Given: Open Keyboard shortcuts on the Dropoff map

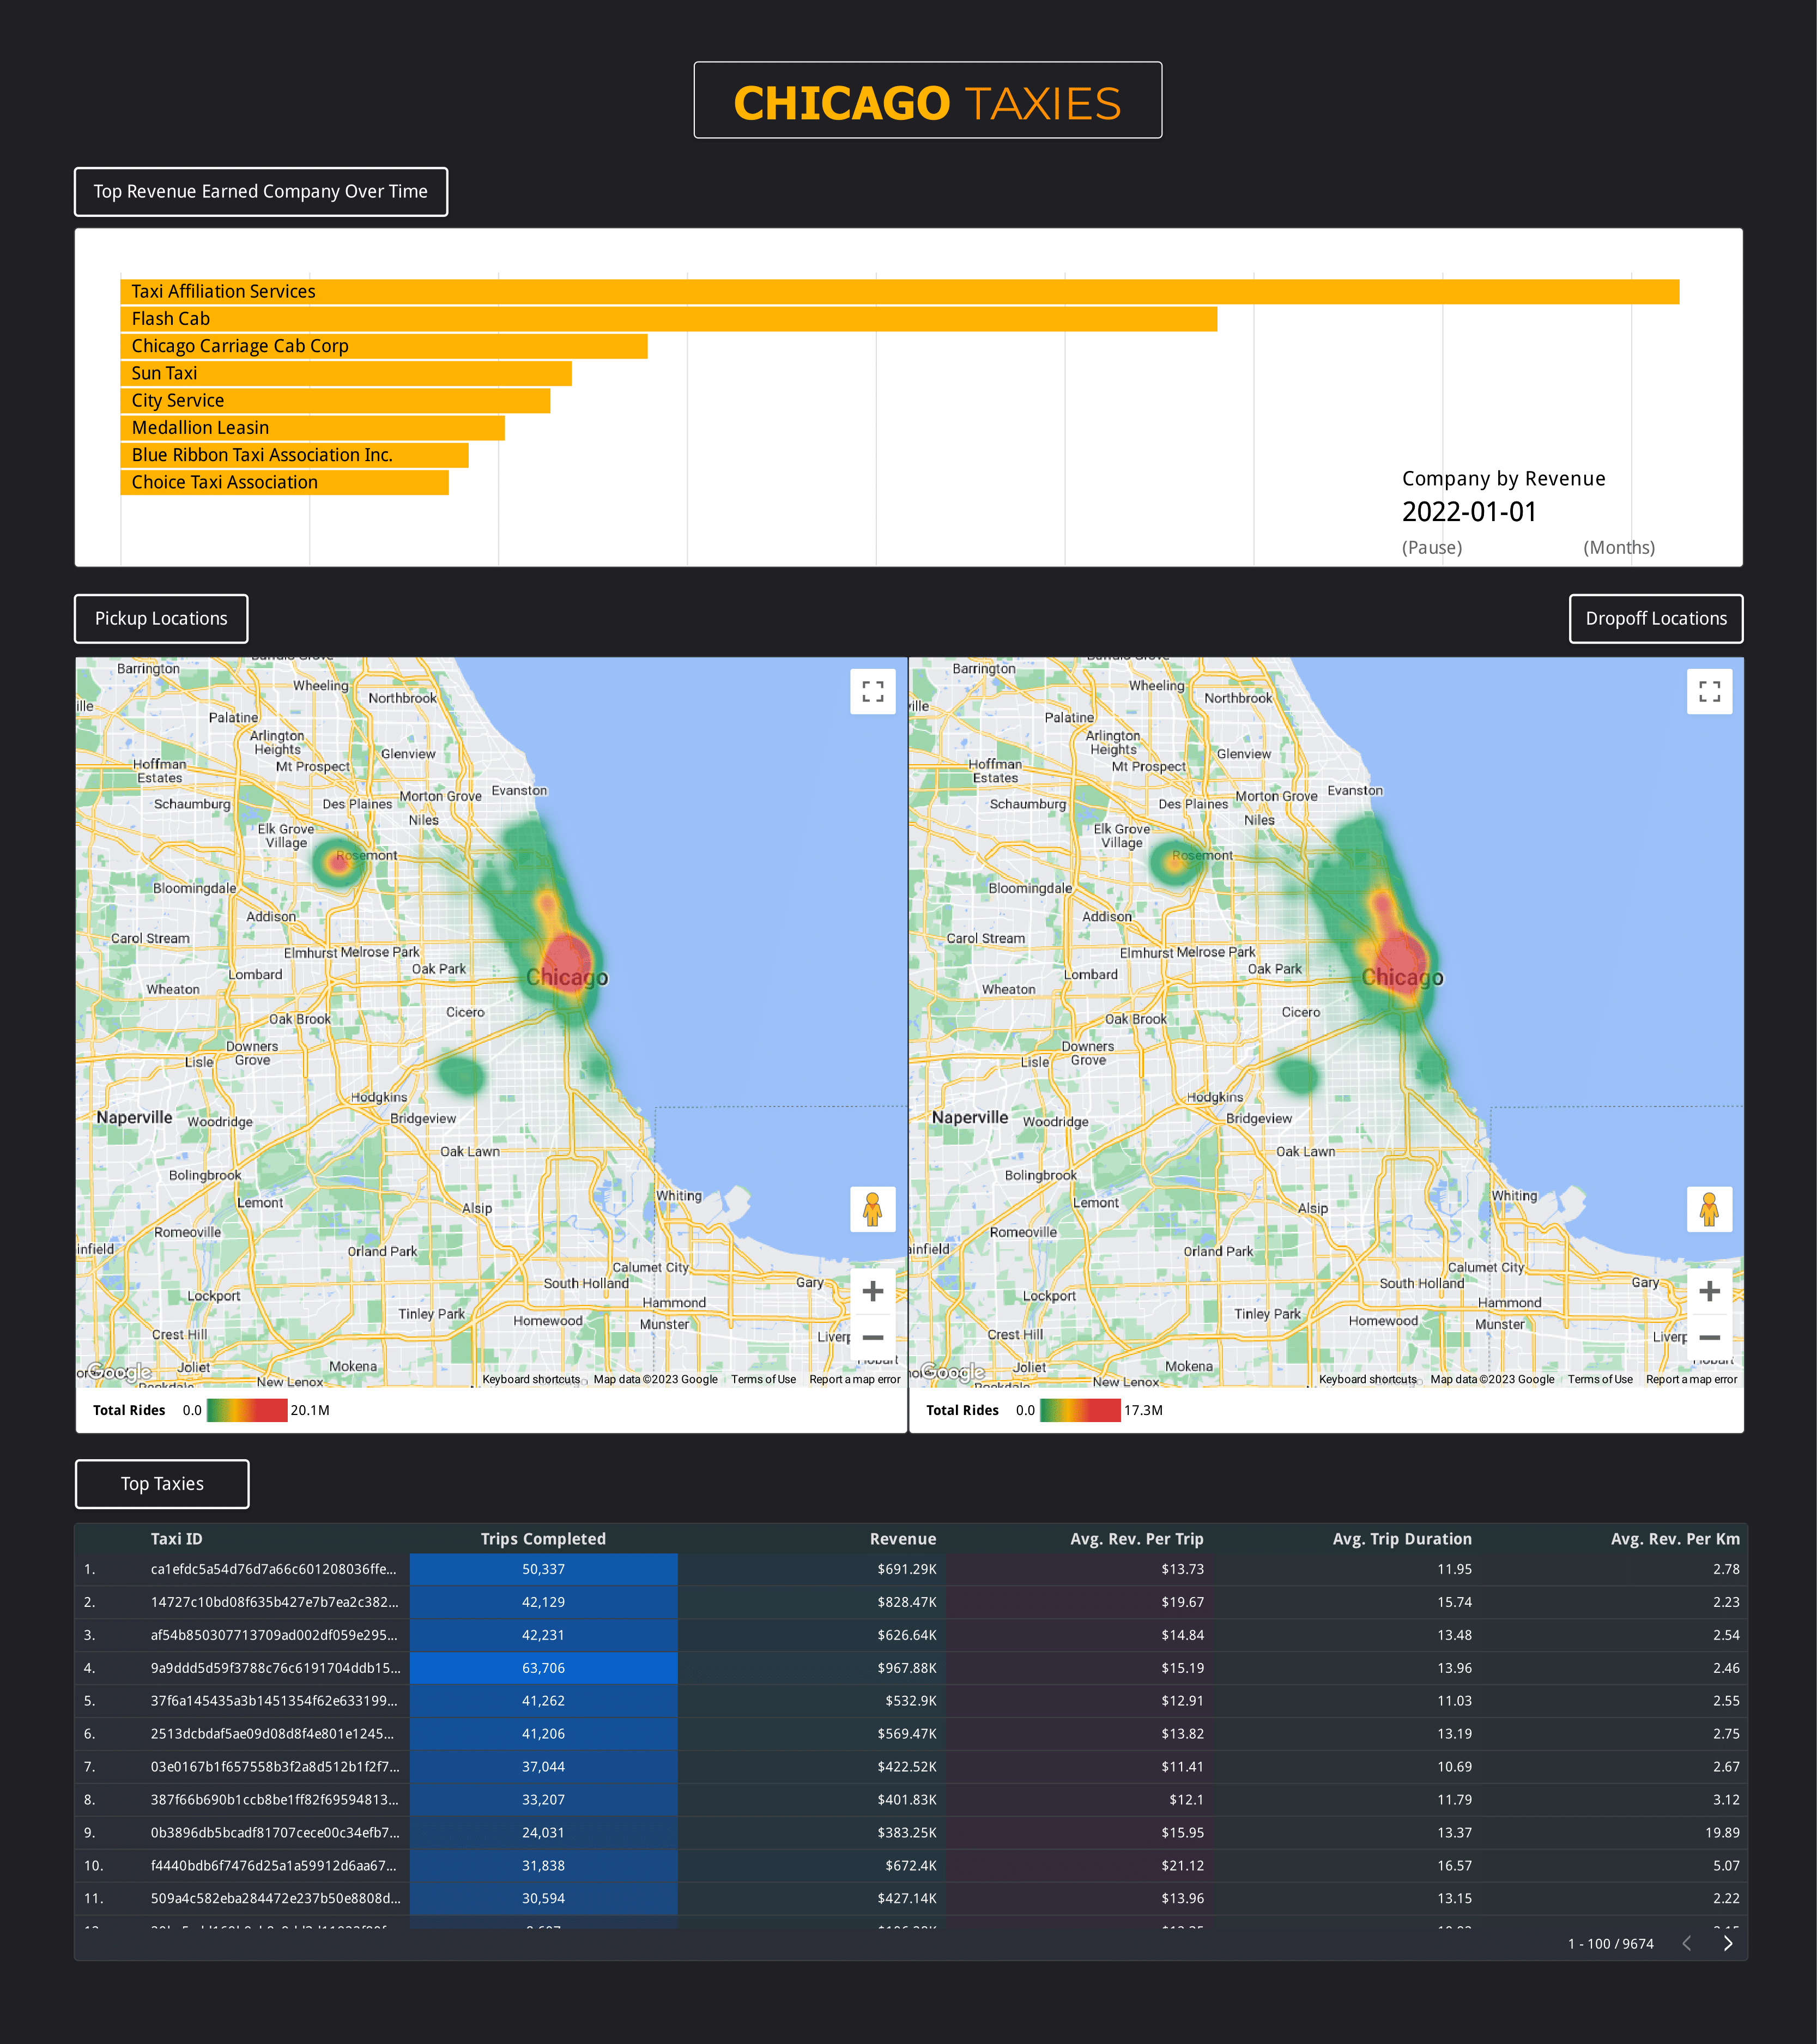Looking at the screenshot, I should coord(1367,1379).
